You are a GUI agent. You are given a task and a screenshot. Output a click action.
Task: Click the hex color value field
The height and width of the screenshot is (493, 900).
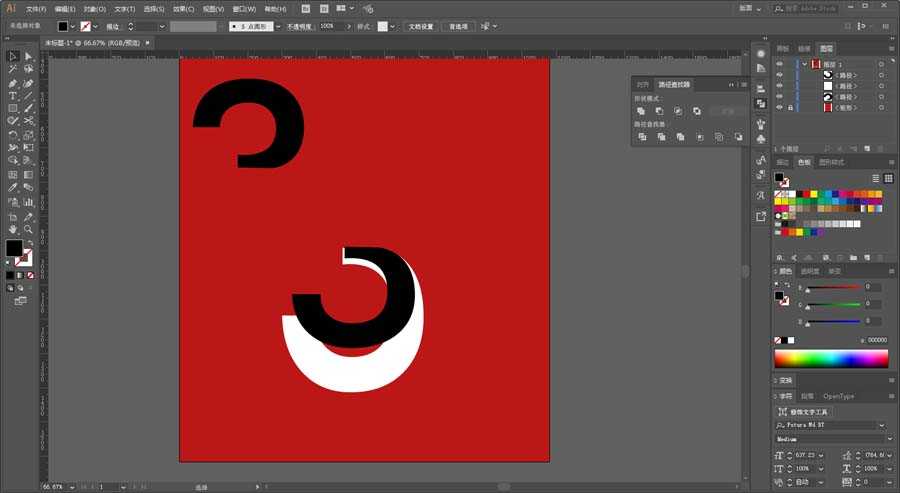[x=875, y=340]
